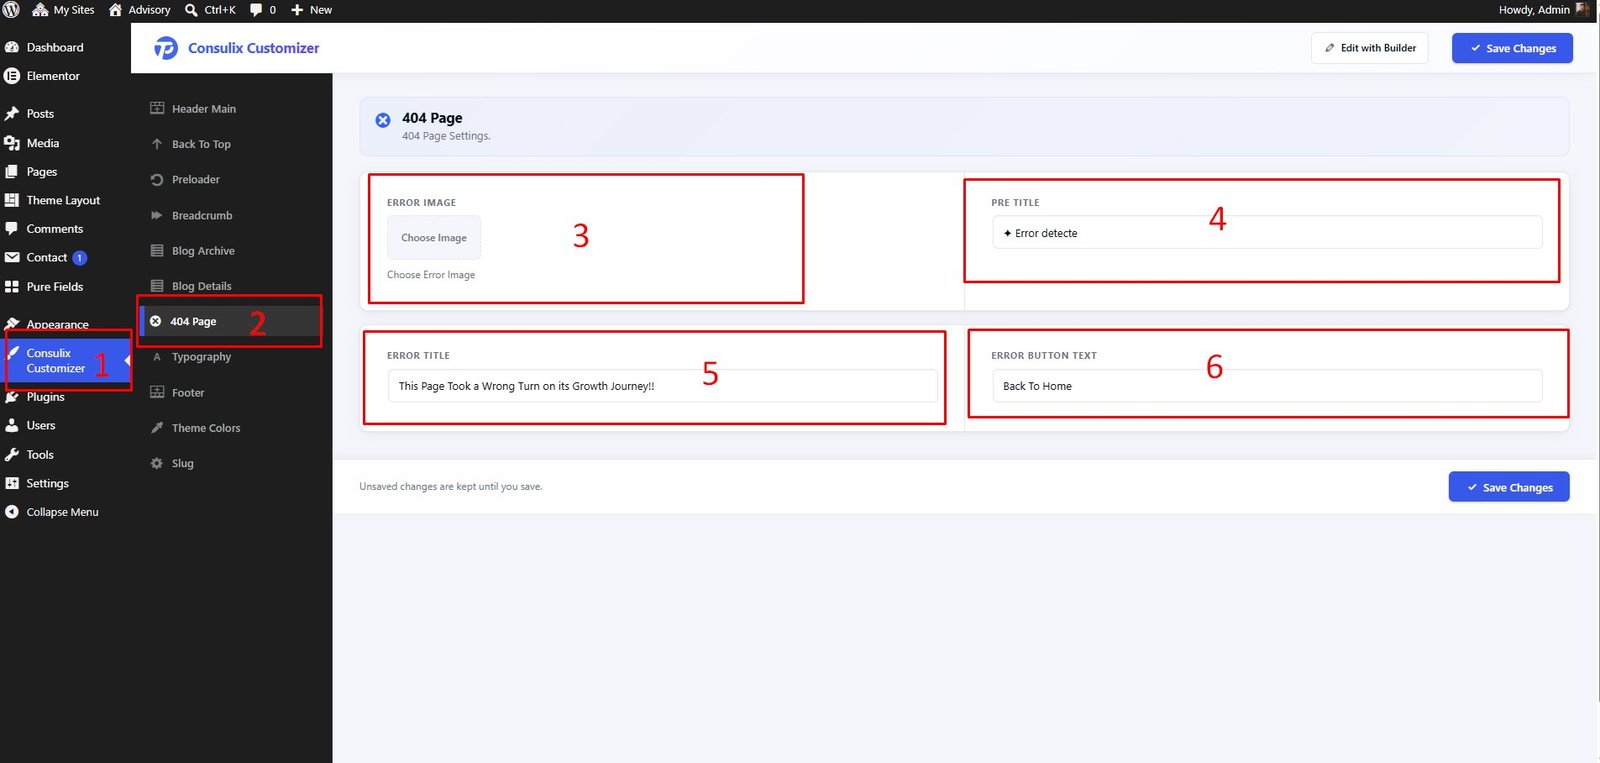Click the unsaved changes notice text

tap(451, 487)
